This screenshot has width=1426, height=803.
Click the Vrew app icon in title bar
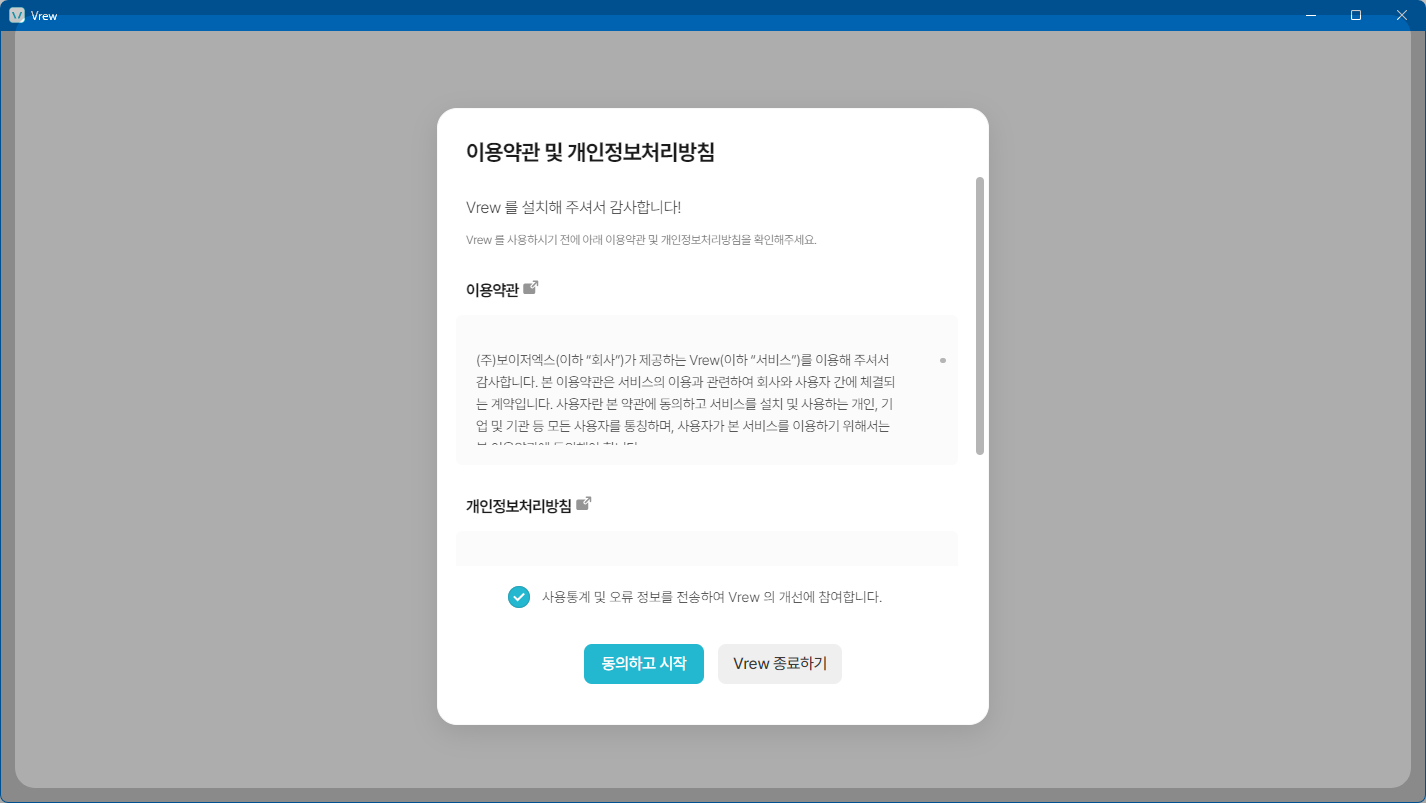pos(16,15)
